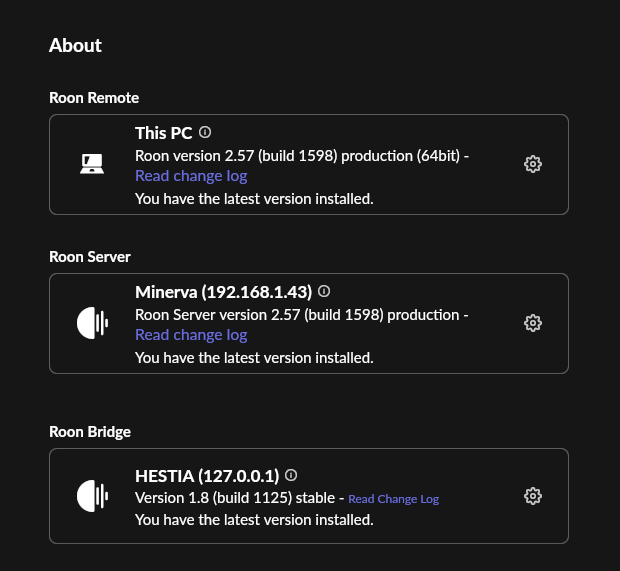This screenshot has height=571, width=620.
Task: Open Read change log for Roon Server
Action: coord(191,335)
